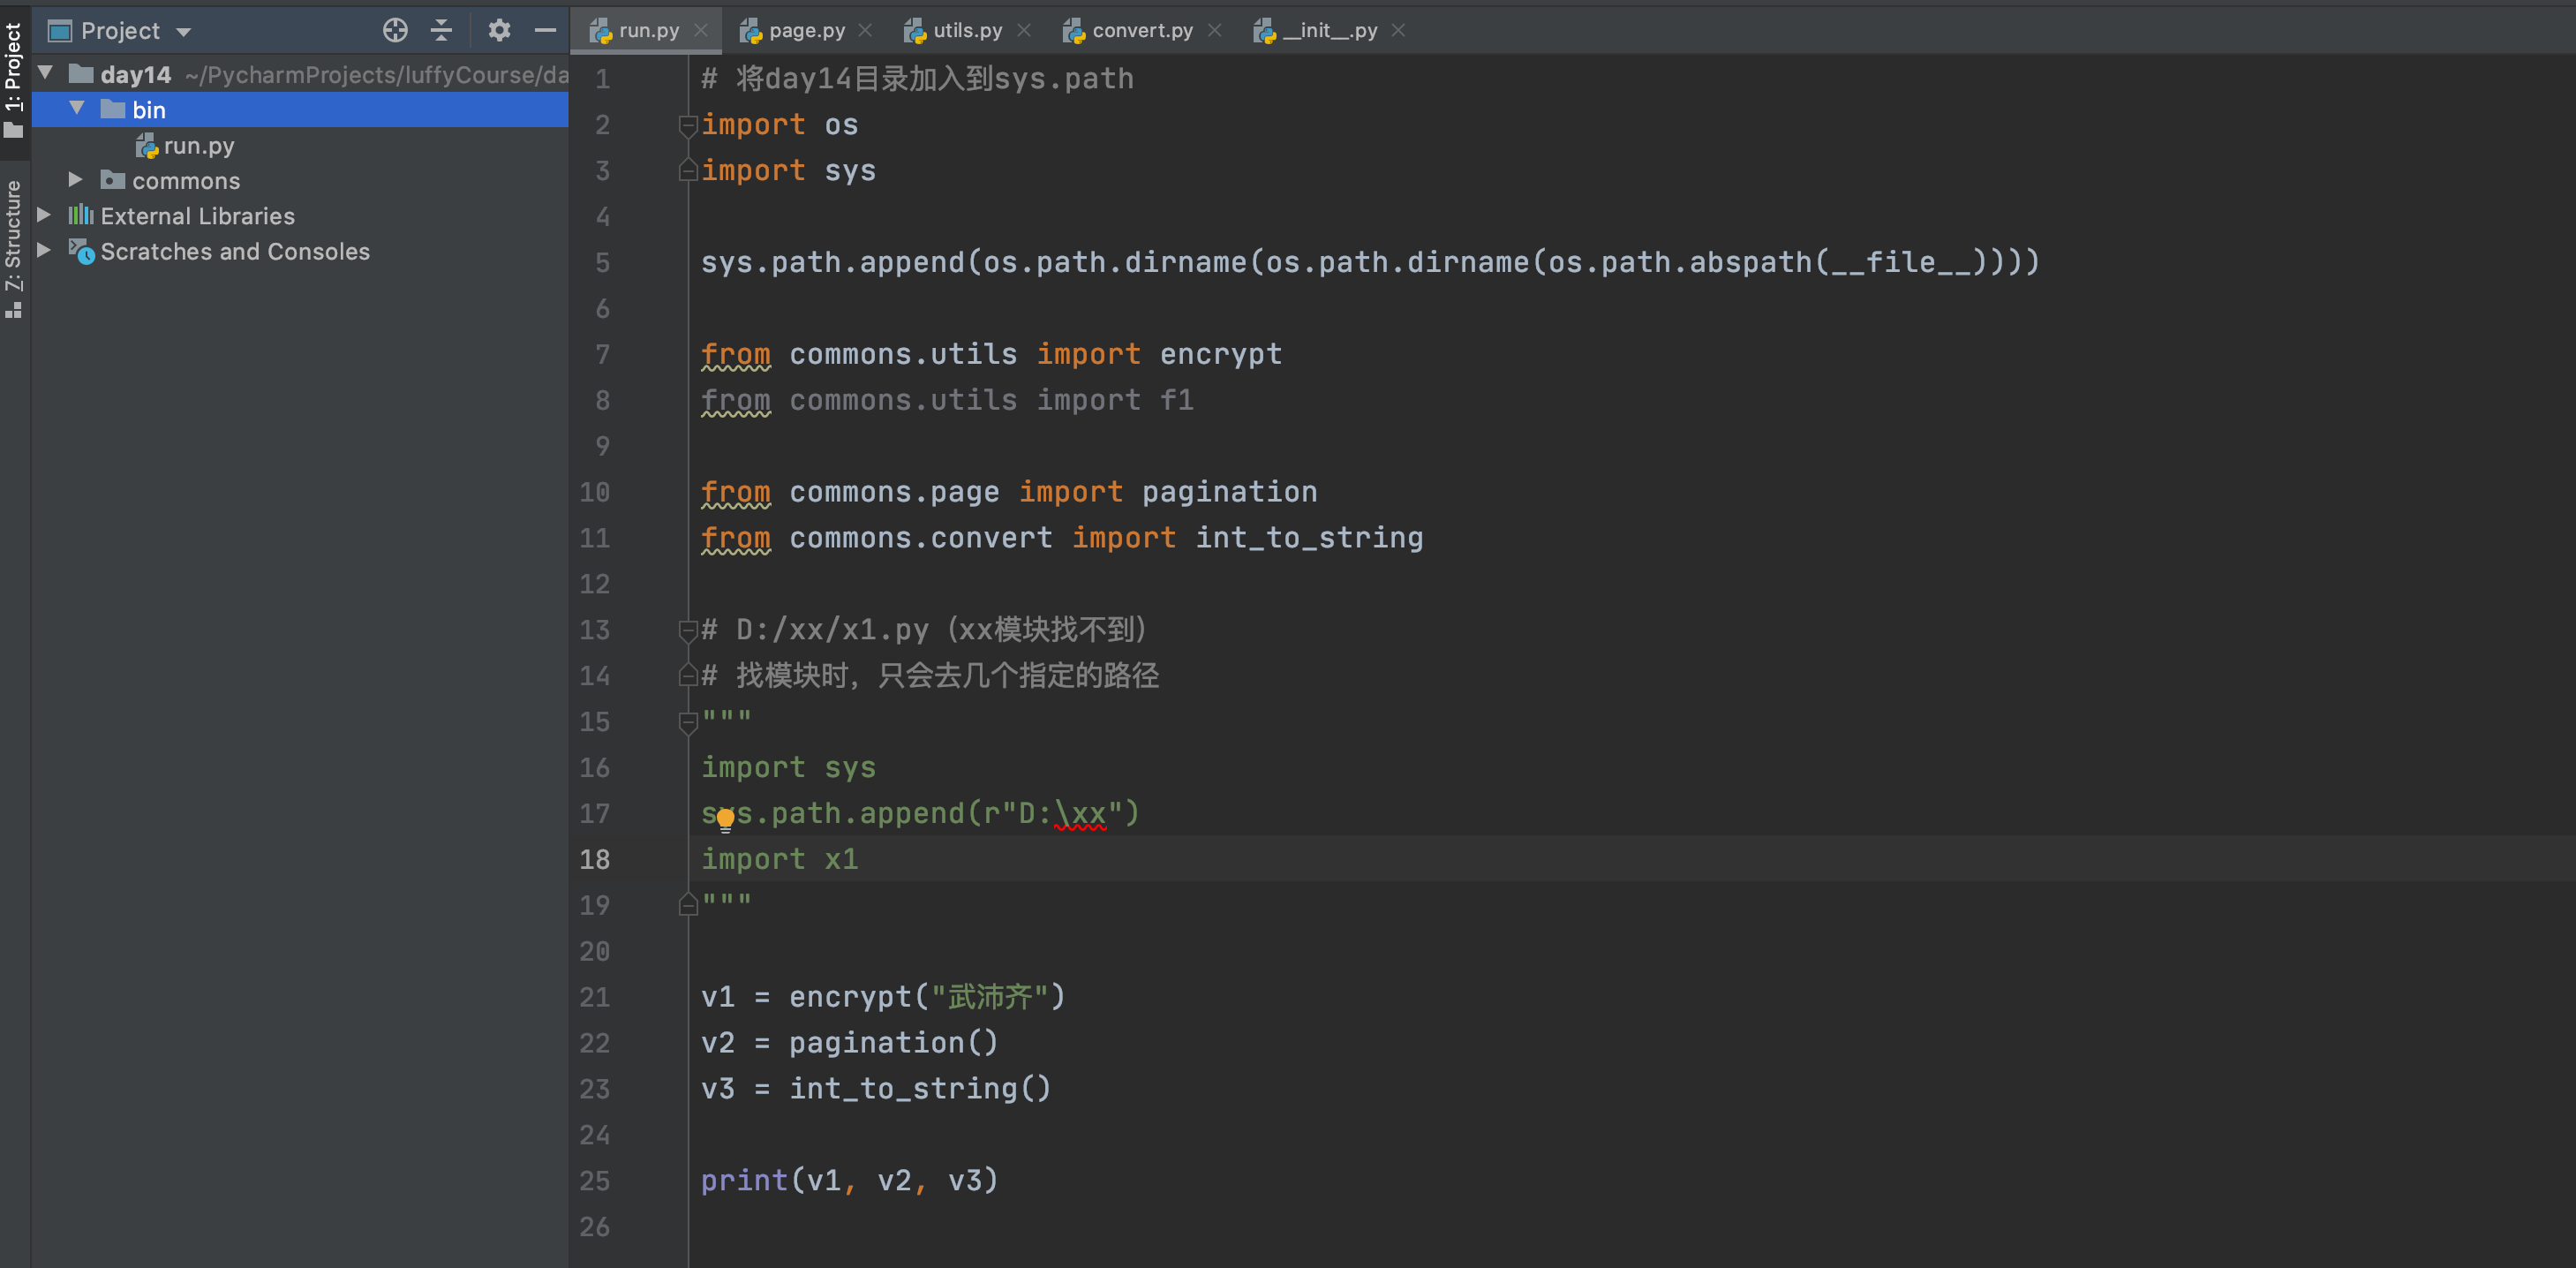Select run.py in the project tree
Screen dimensions: 2576x1268
pos(198,146)
